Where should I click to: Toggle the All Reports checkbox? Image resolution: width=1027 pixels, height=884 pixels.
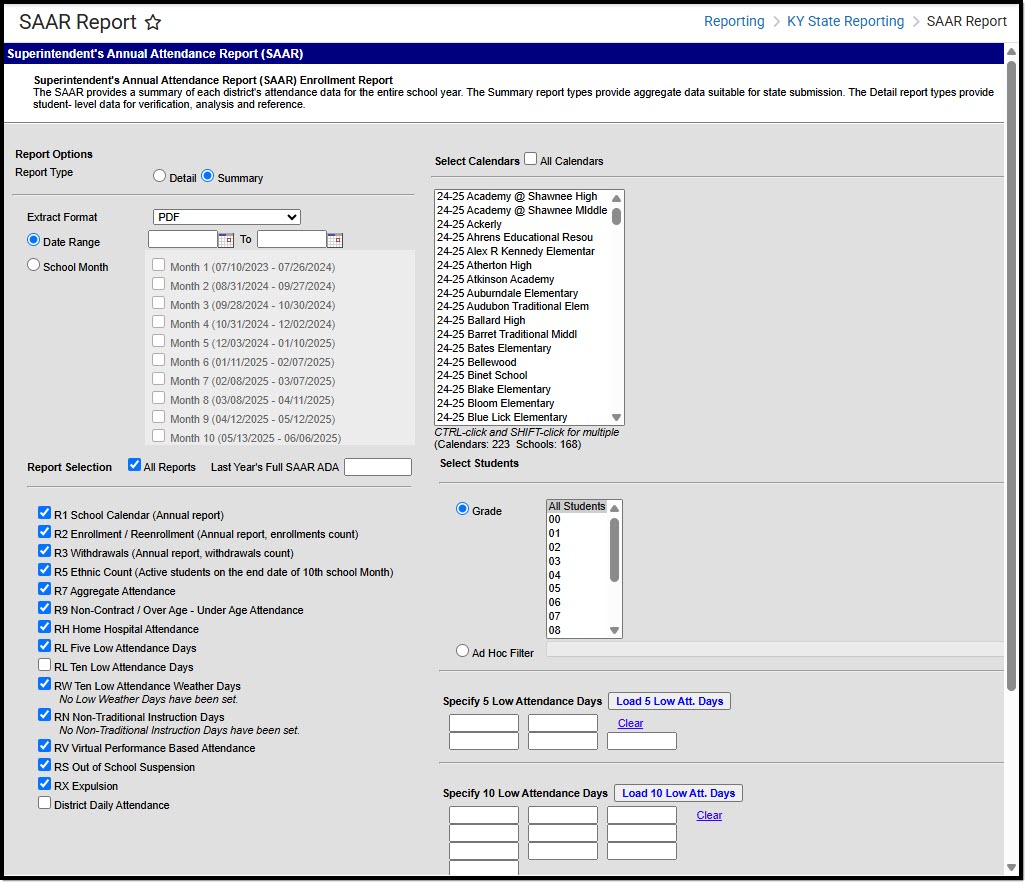[134, 465]
